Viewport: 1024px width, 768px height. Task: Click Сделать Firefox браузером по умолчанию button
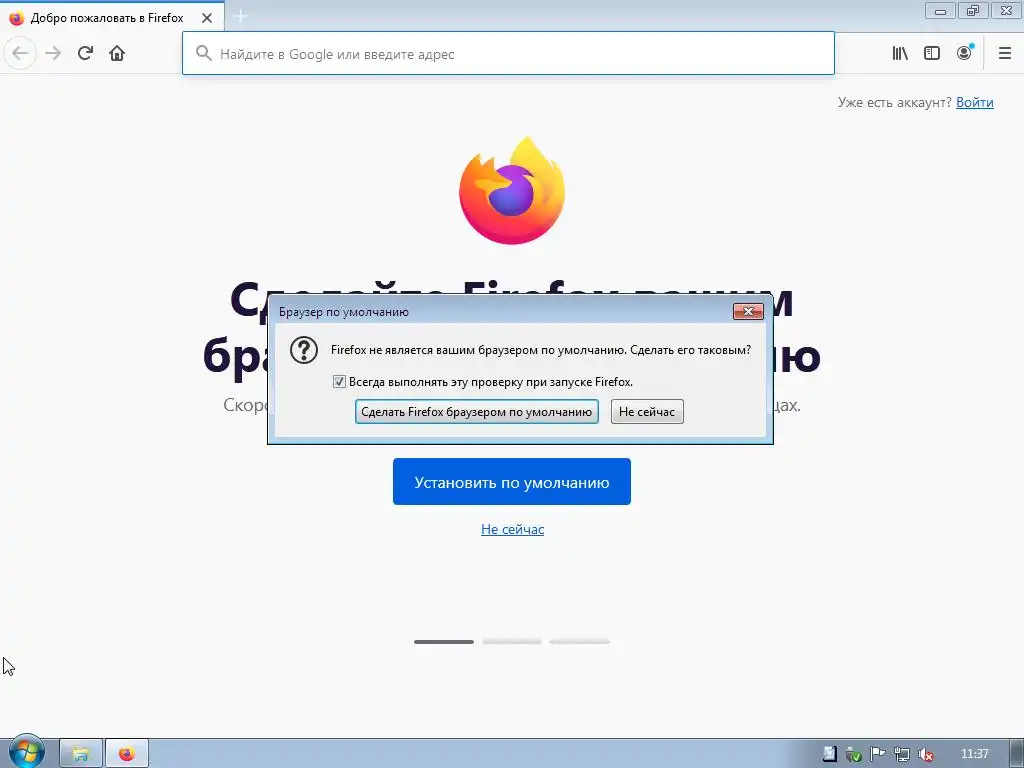(477, 411)
